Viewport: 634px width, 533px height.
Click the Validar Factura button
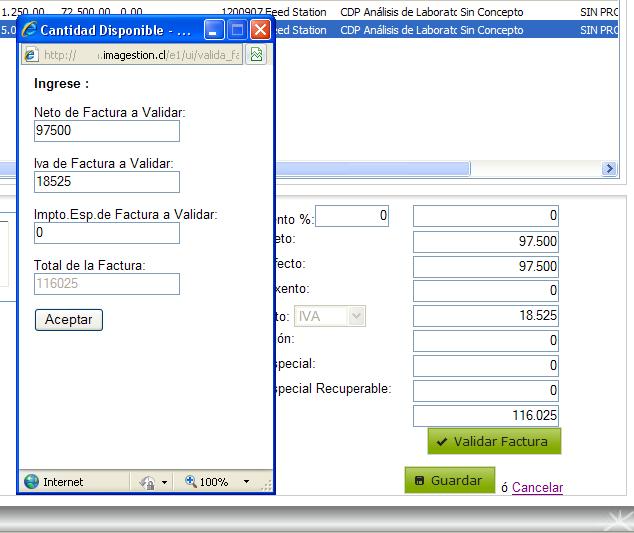tap(495, 441)
